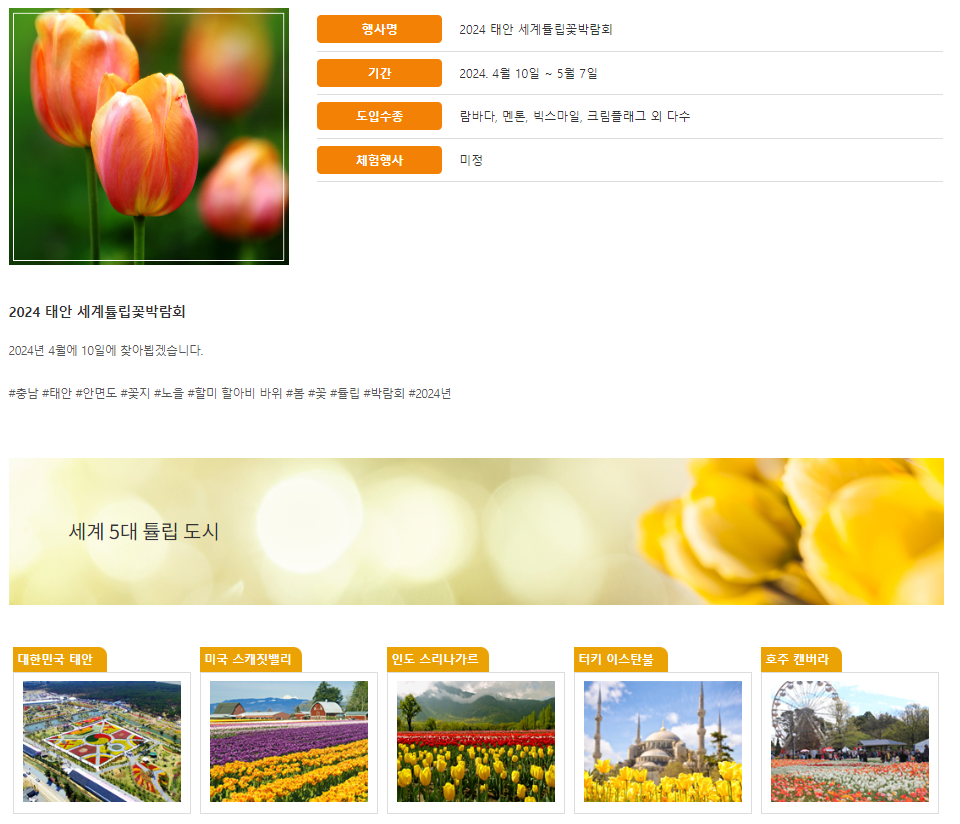
Task: Select event name text 2024 태안 세계튤립꽃박람회 beside 행사명
Action: (x=536, y=29)
